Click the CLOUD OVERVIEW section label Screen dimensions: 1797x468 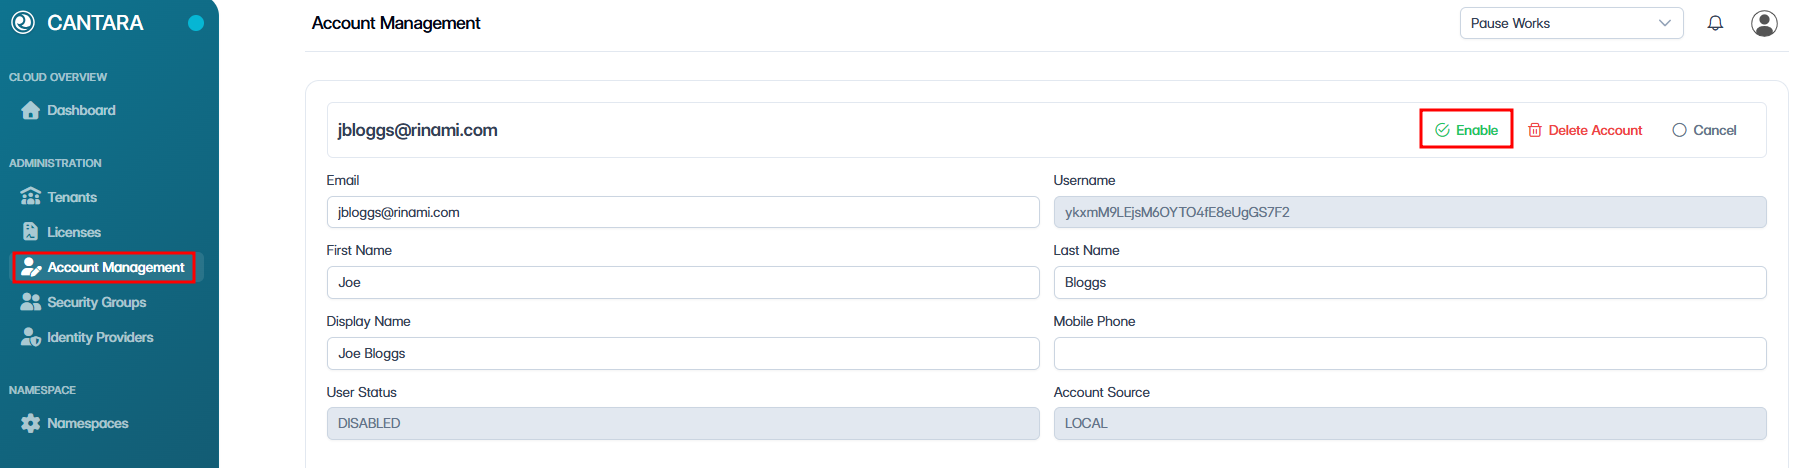pyautogui.click(x=58, y=77)
